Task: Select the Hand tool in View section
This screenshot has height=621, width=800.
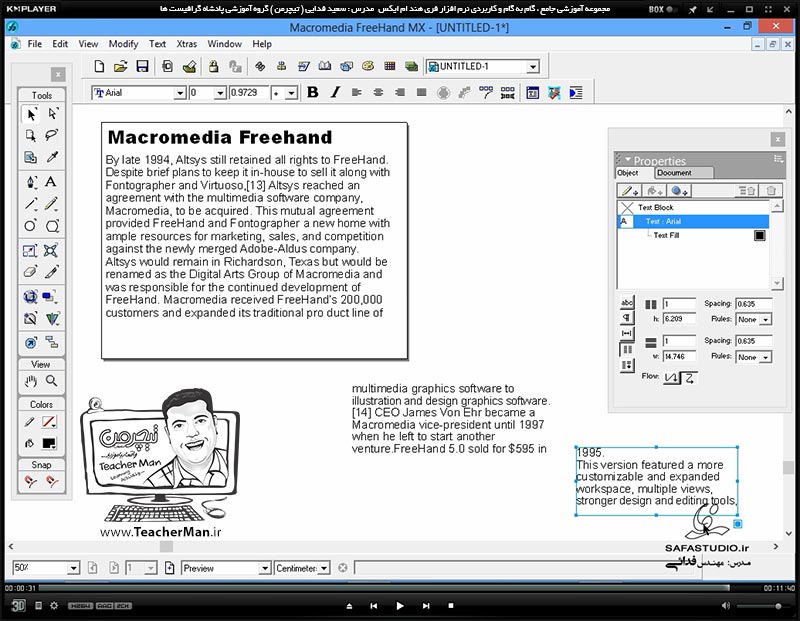Action: pyautogui.click(x=31, y=381)
